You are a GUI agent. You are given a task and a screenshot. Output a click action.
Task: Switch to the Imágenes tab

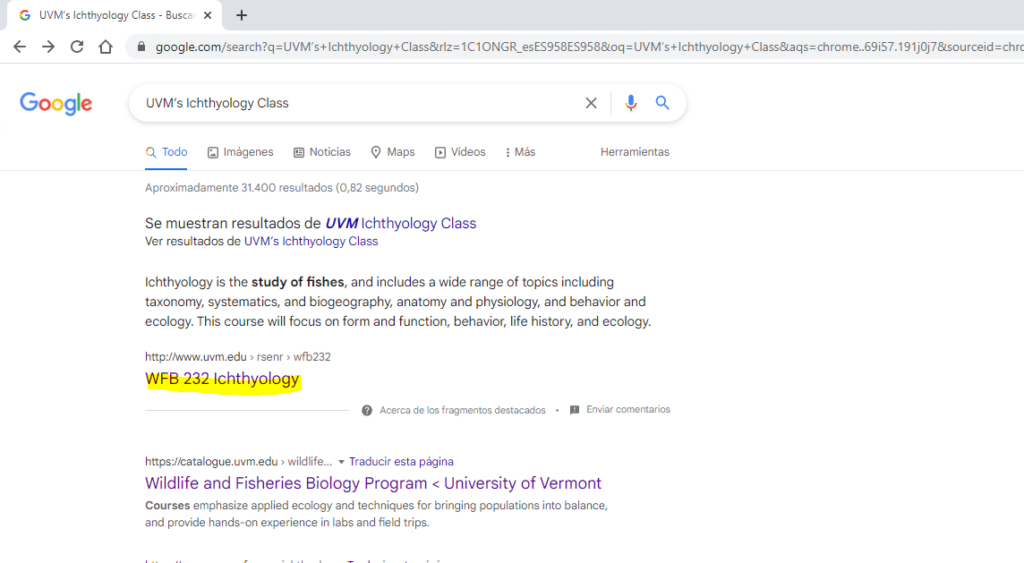pos(240,152)
